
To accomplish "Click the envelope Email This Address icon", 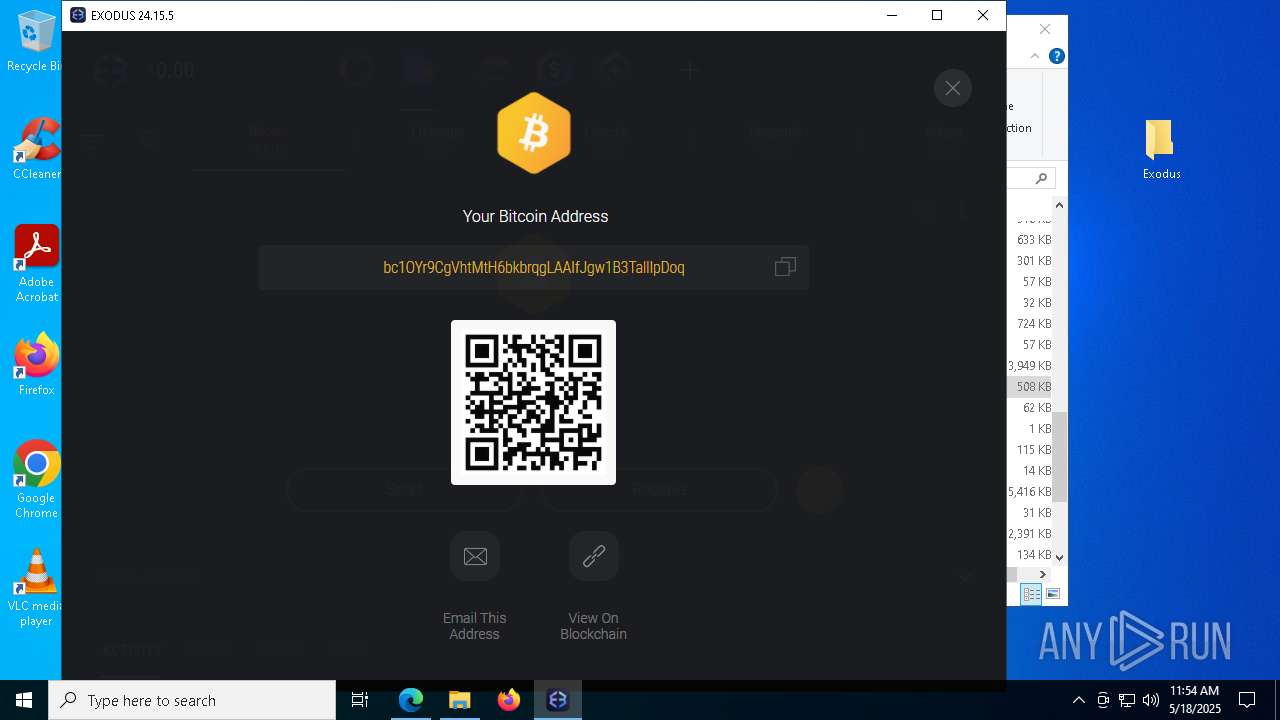I will 475,556.
